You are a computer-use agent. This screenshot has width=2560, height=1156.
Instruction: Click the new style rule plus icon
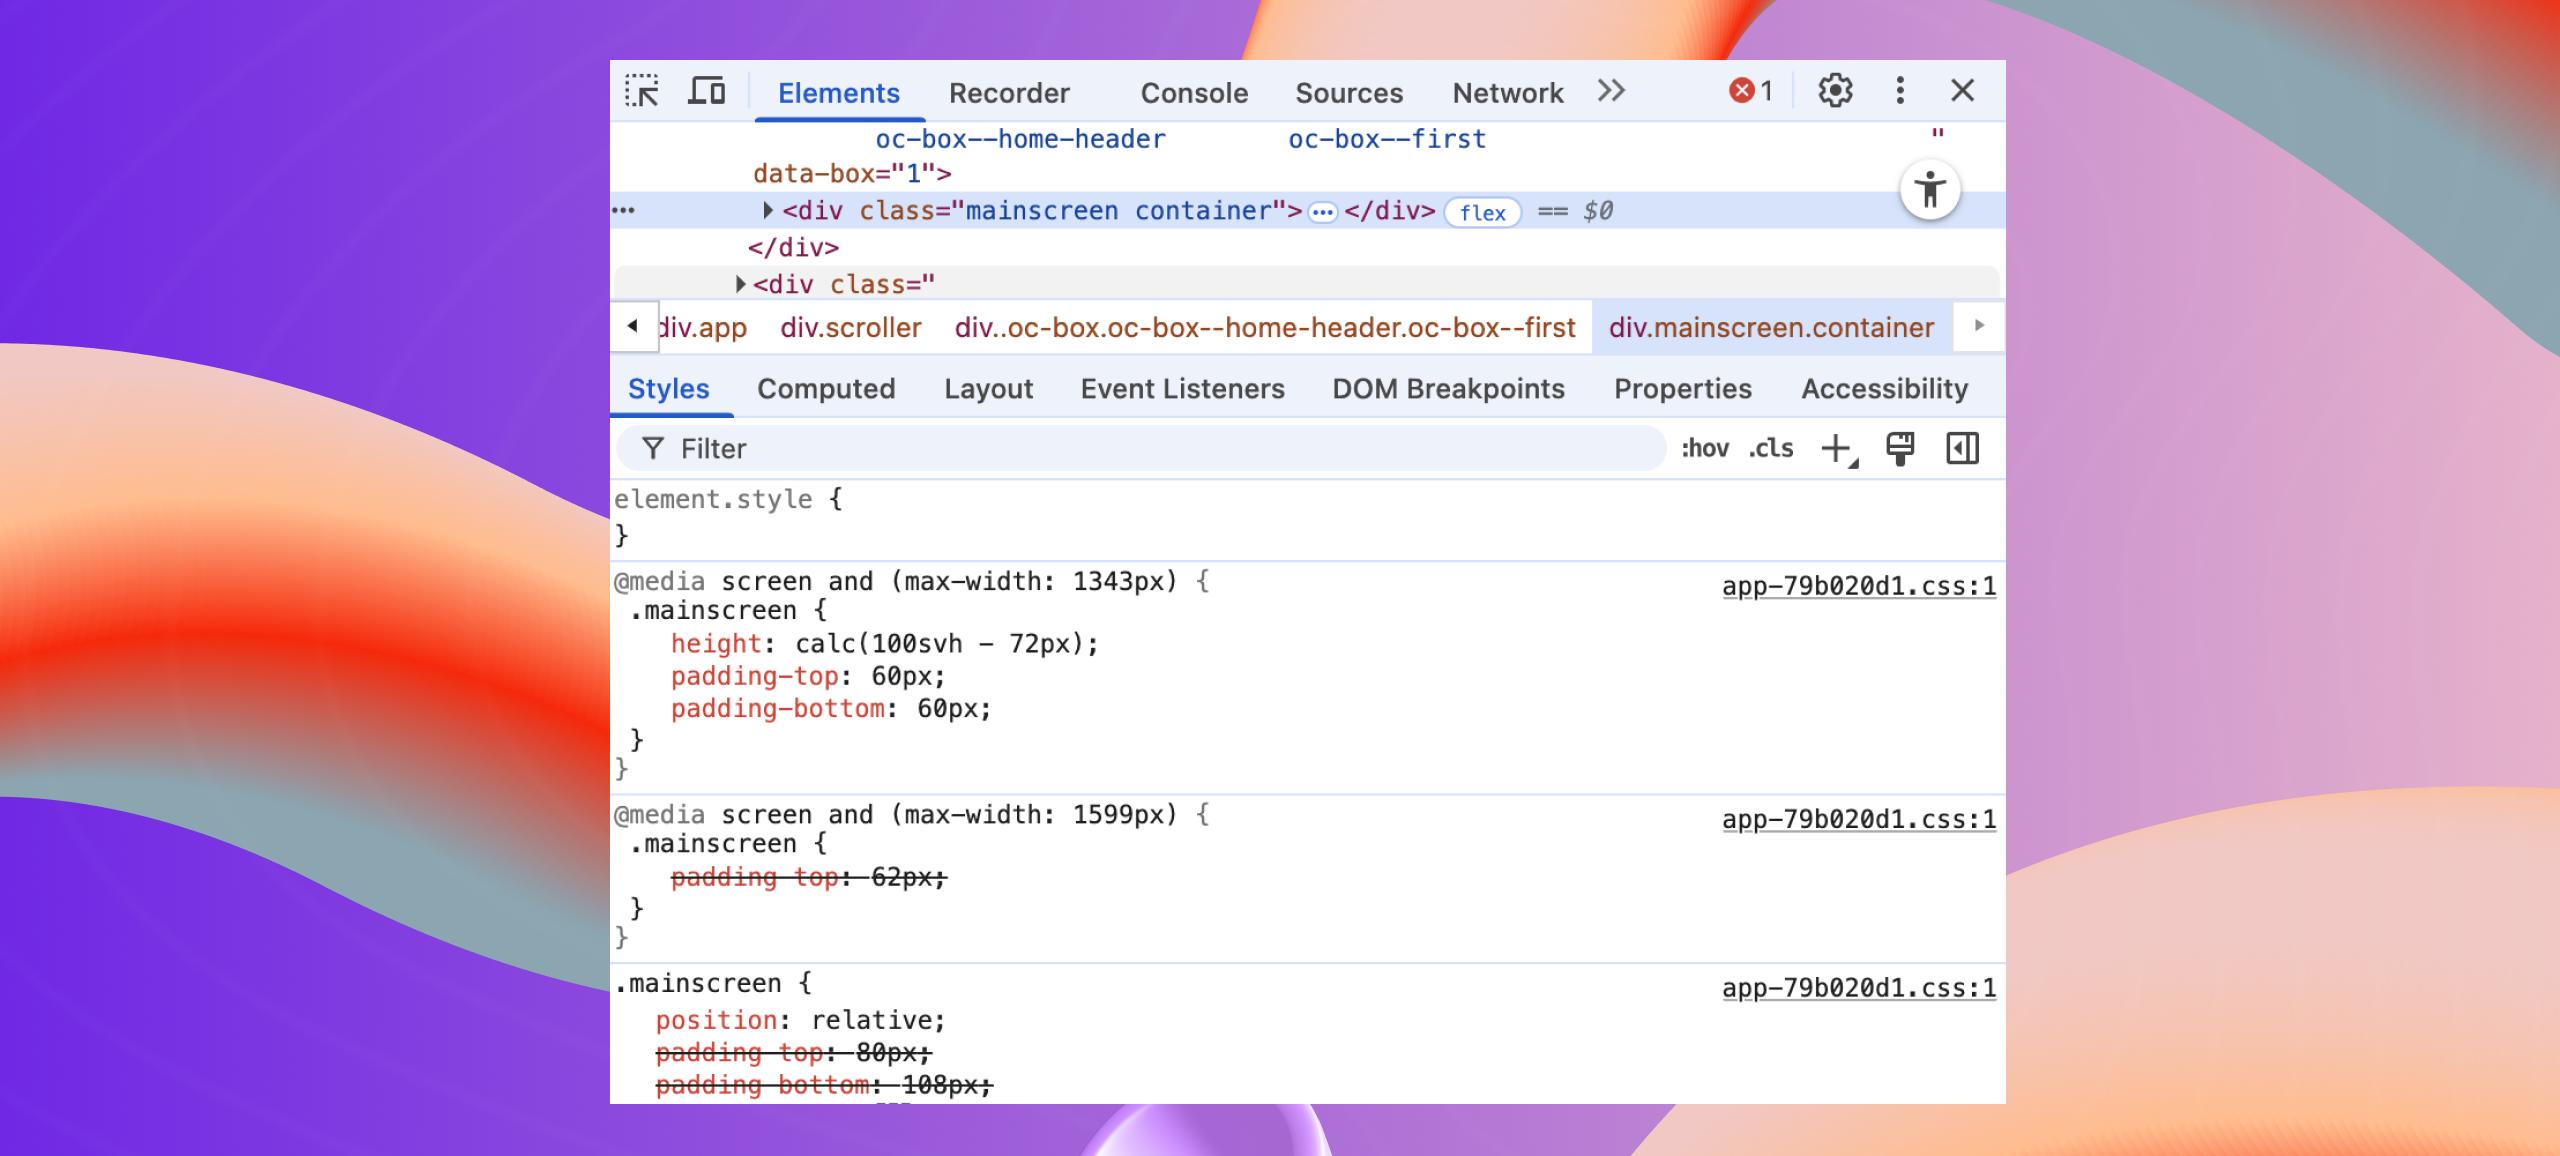[1836, 449]
